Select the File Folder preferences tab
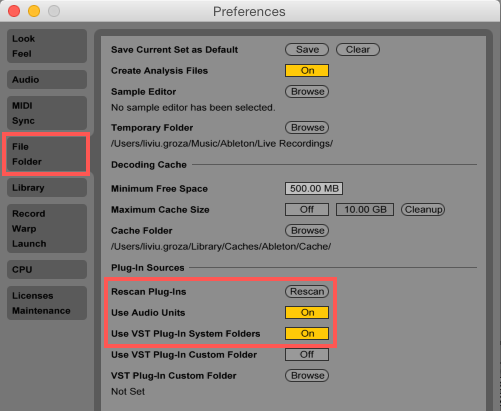 pyautogui.click(x=47, y=154)
